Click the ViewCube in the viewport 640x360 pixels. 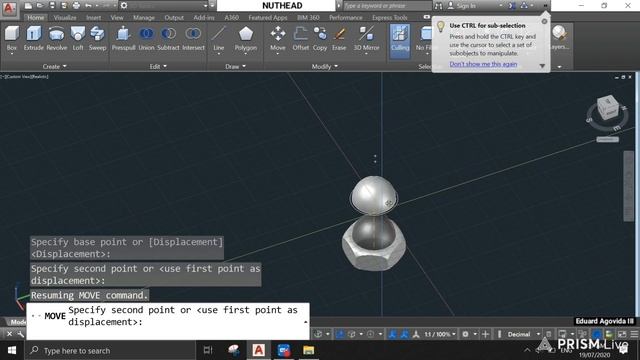607,107
